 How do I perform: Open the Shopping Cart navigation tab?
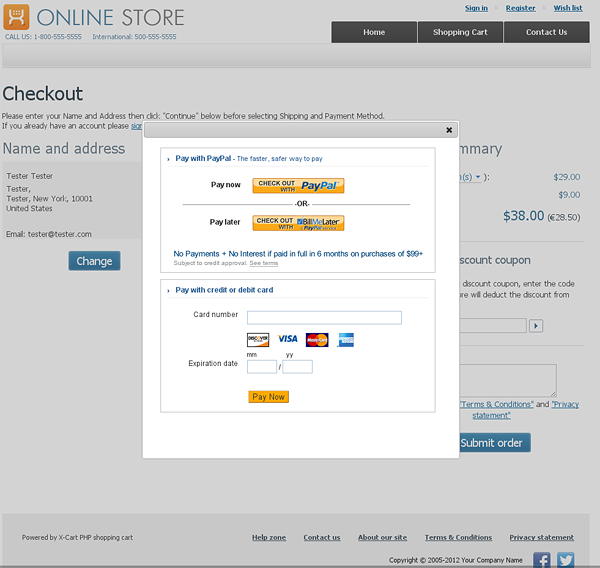[x=460, y=32]
